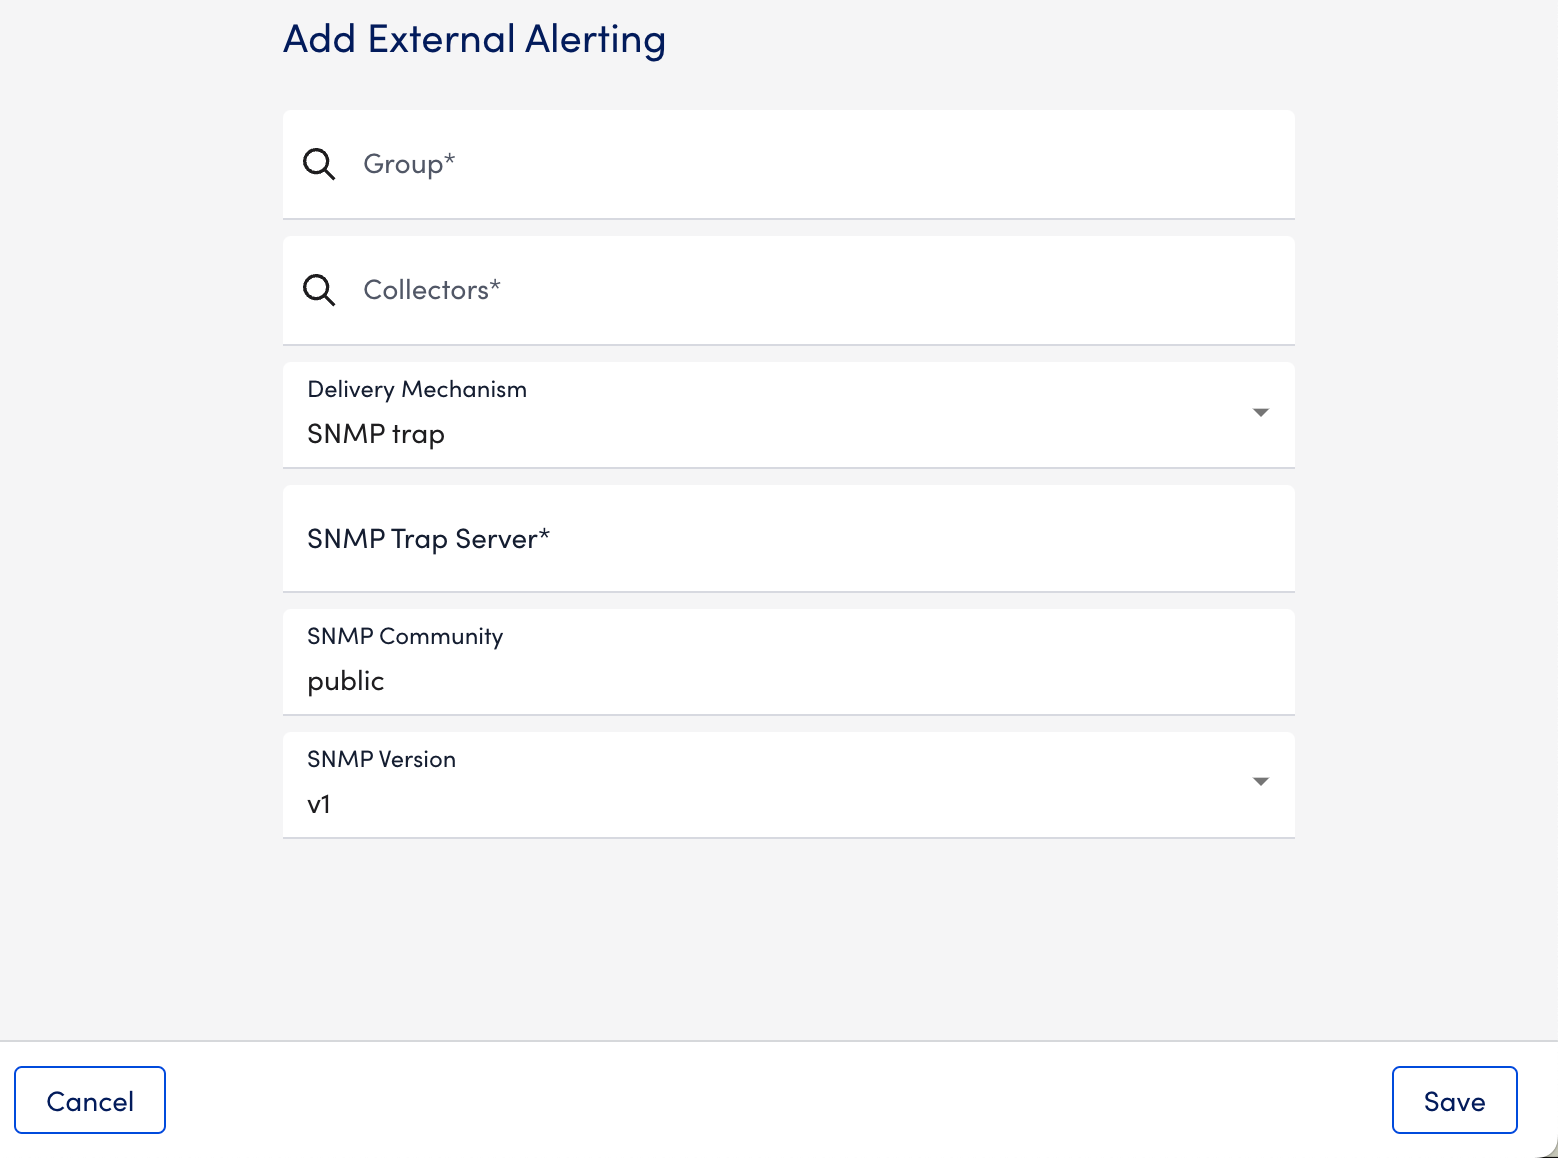1558x1158 pixels.
Task: Click the search icon in the Group field
Action: coord(318,163)
